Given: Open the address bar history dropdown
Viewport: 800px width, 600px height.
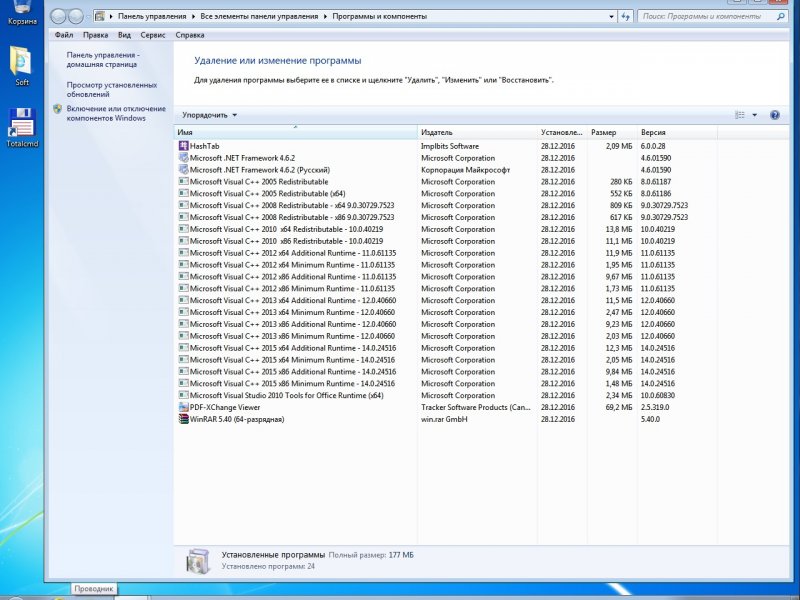Looking at the screenshot, I should pos(611,16).
